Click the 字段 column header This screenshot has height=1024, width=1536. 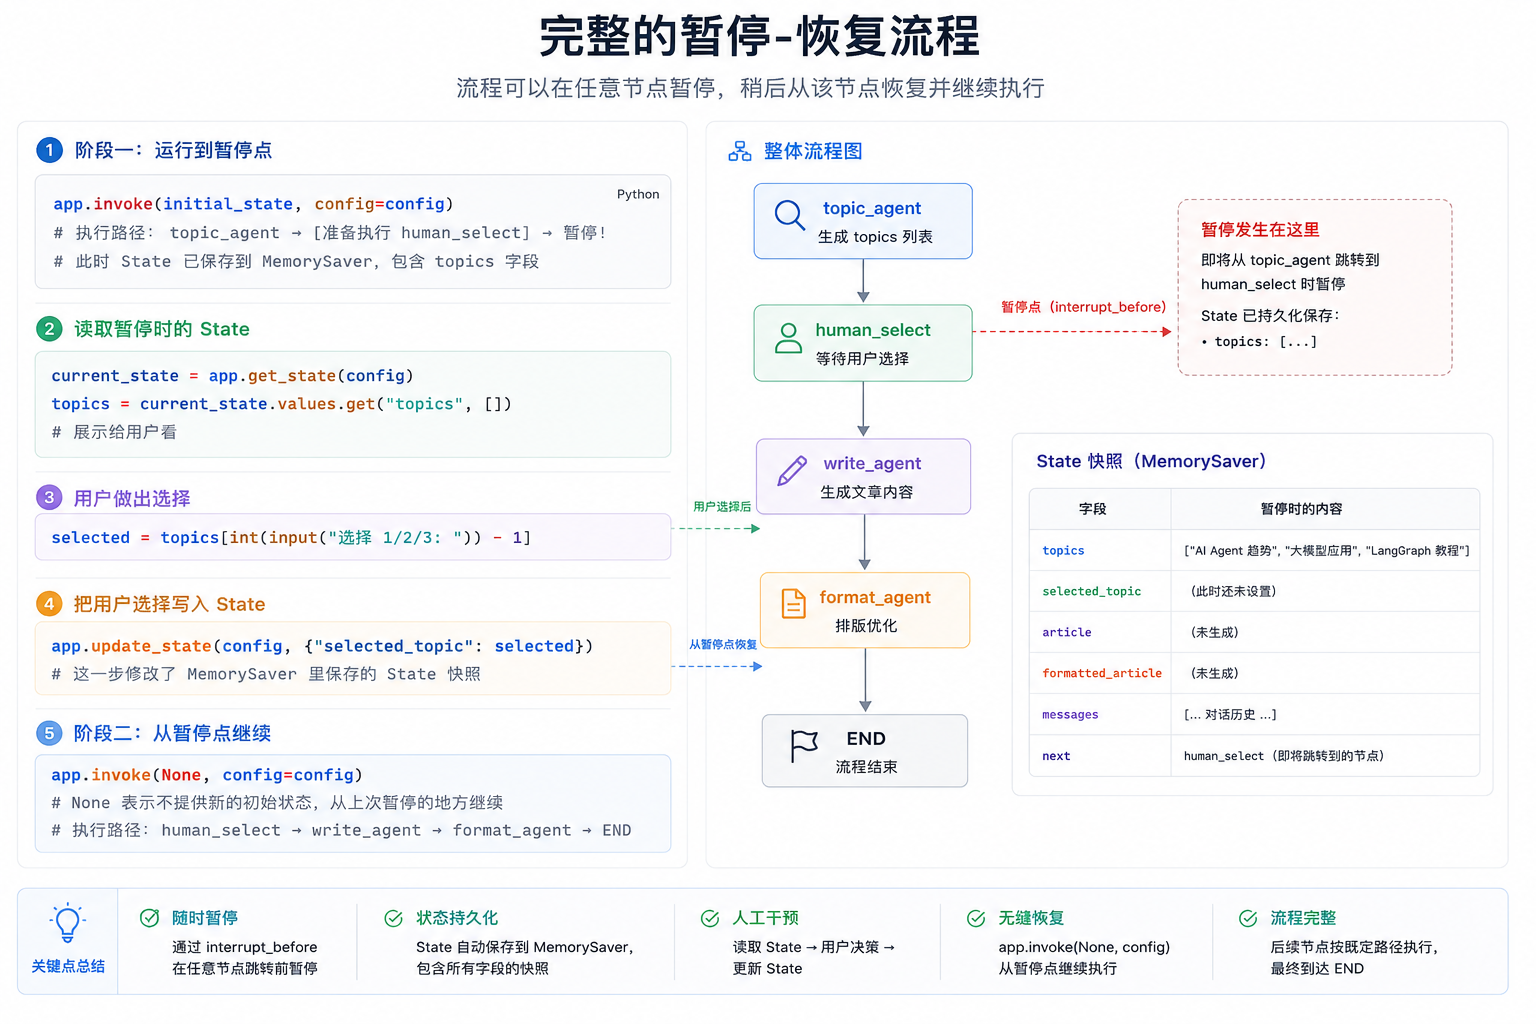pos(1092,509)
